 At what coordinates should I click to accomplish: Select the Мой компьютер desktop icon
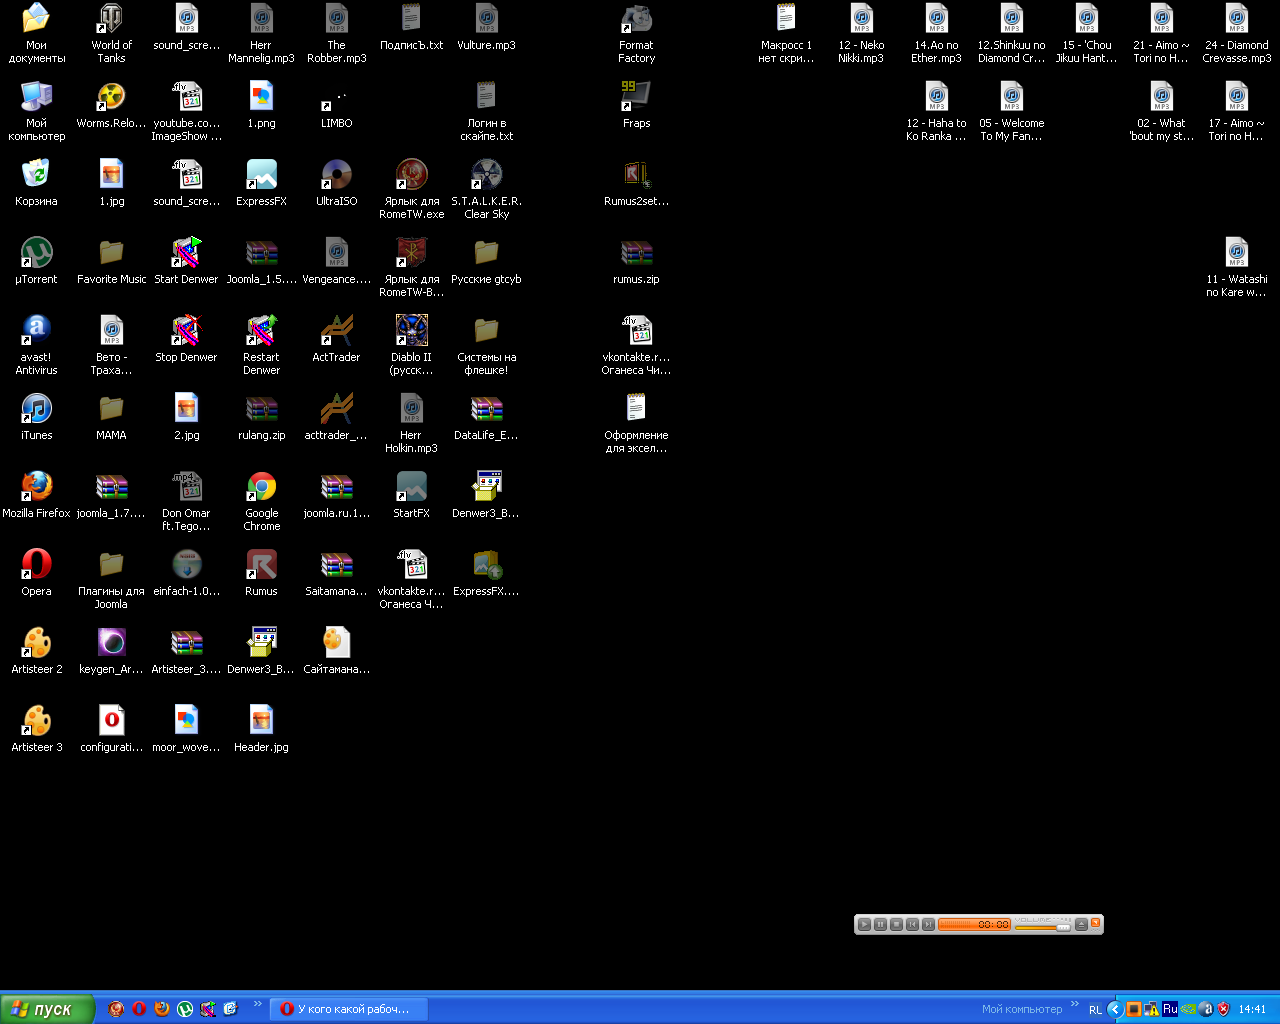tap(36, 111)
